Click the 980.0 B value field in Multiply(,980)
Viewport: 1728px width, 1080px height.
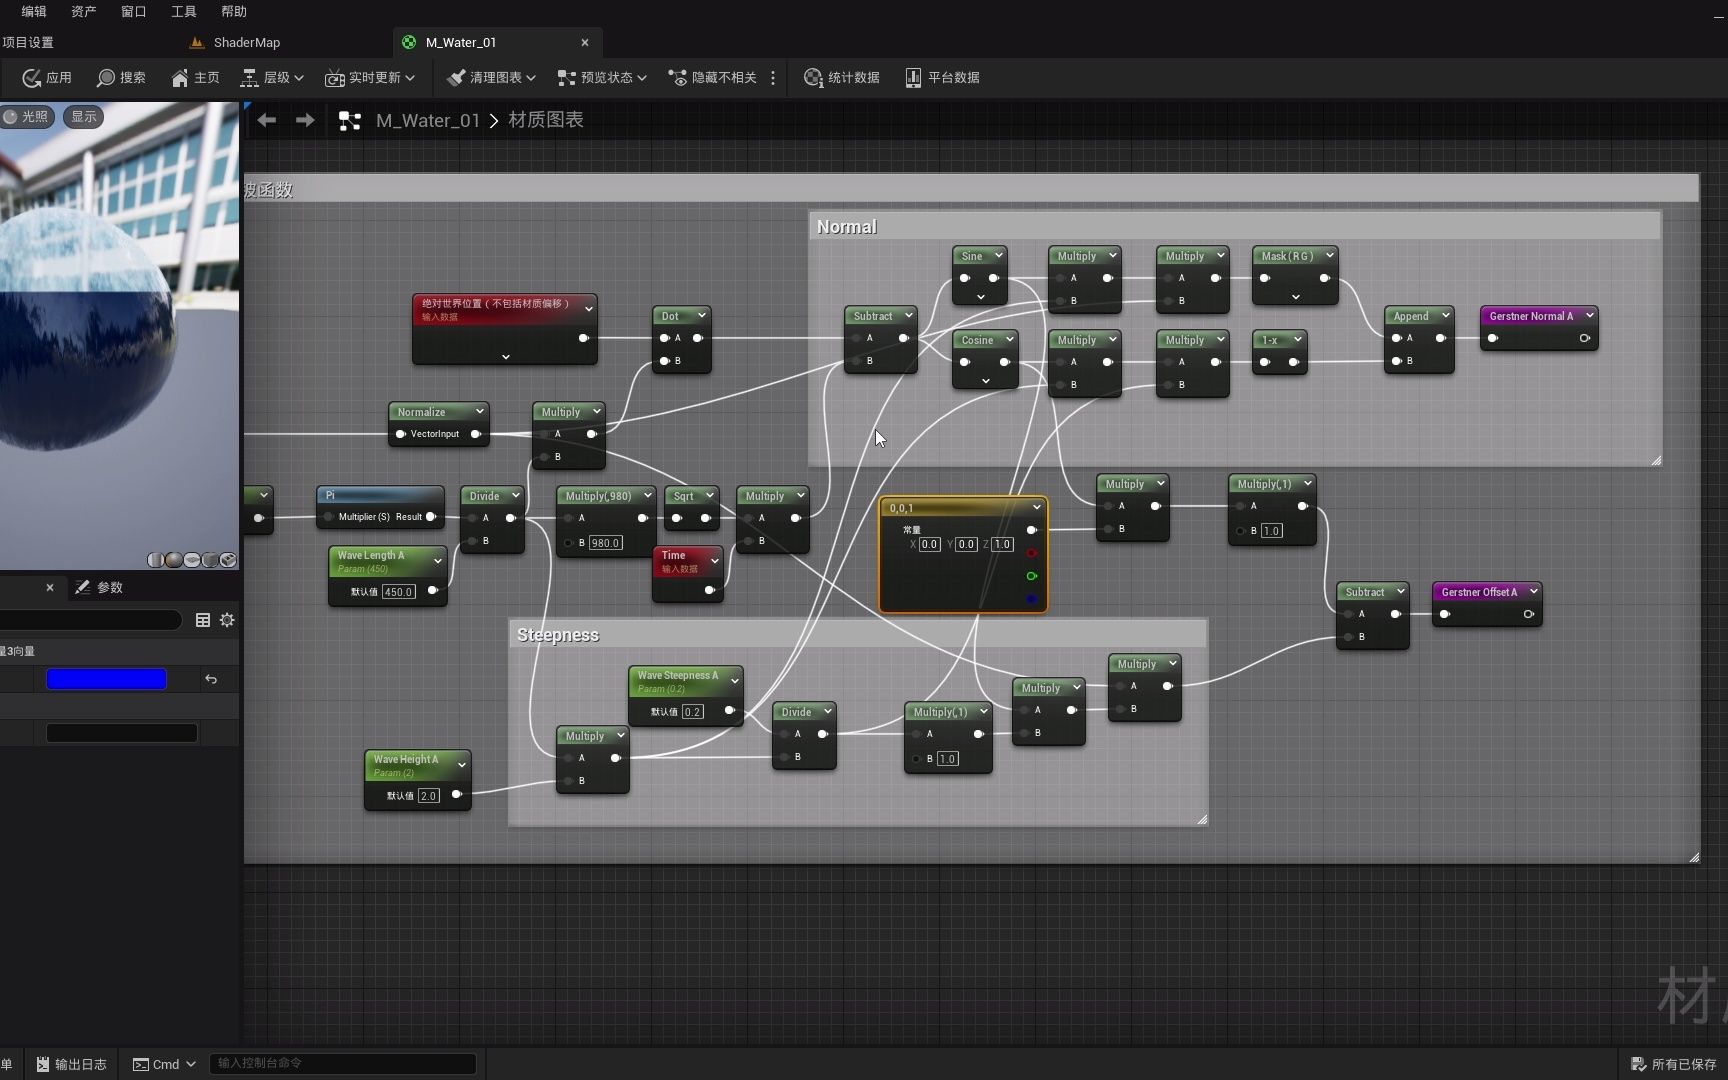coord(605,543)
